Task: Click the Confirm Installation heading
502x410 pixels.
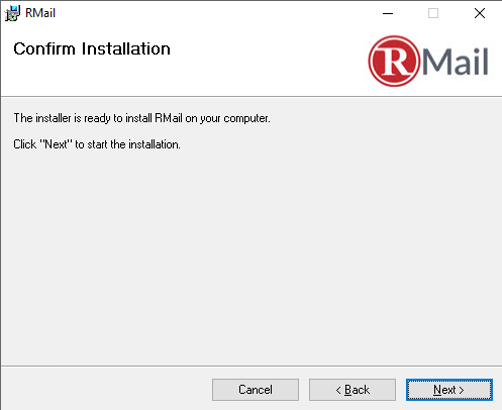Action: coord(92,49)
